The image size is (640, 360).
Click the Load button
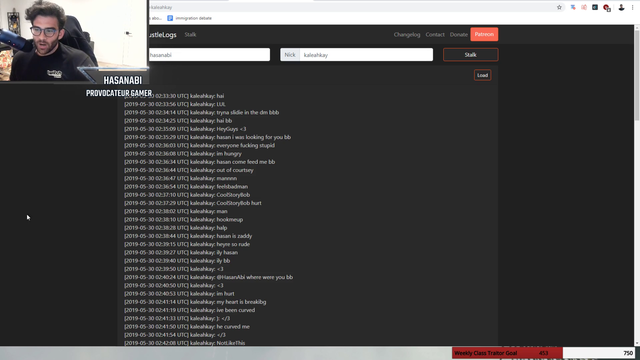[482, 75]
